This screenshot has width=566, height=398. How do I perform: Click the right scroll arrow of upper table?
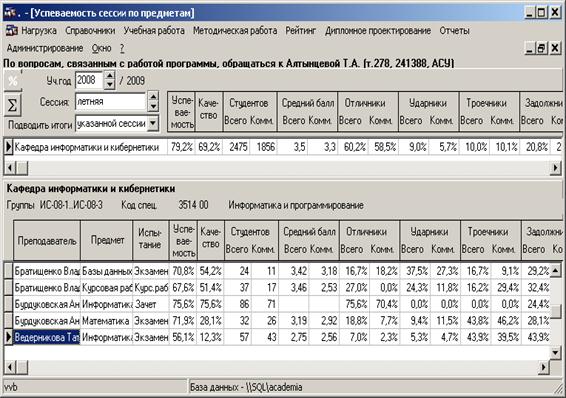coord(555,168)
